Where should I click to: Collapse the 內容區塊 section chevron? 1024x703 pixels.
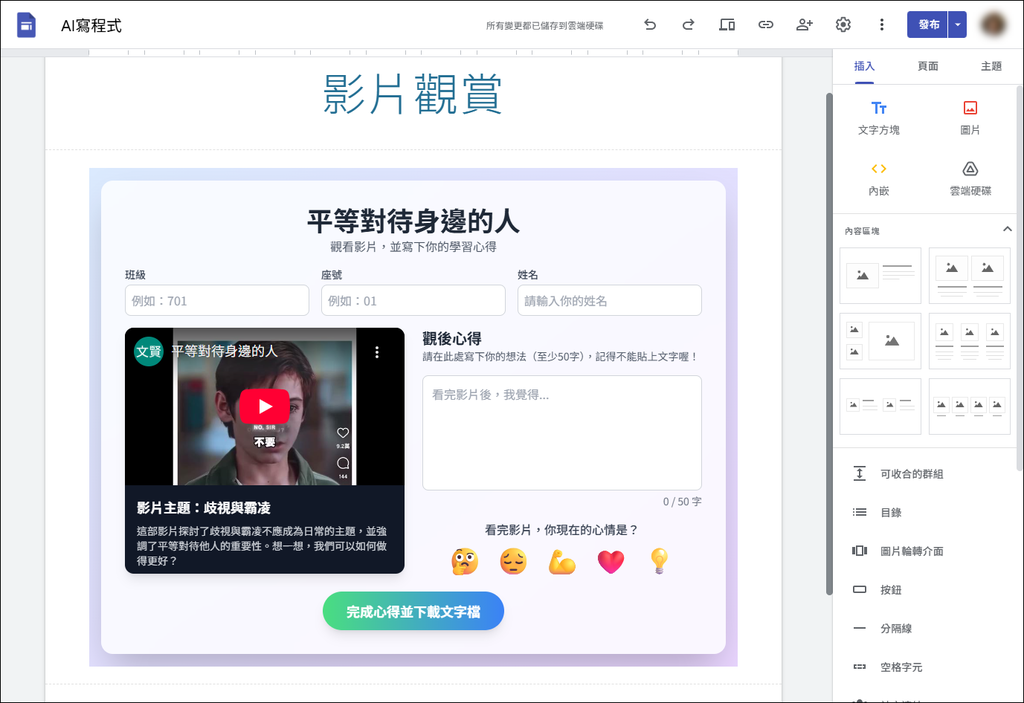coord(1007,230)
